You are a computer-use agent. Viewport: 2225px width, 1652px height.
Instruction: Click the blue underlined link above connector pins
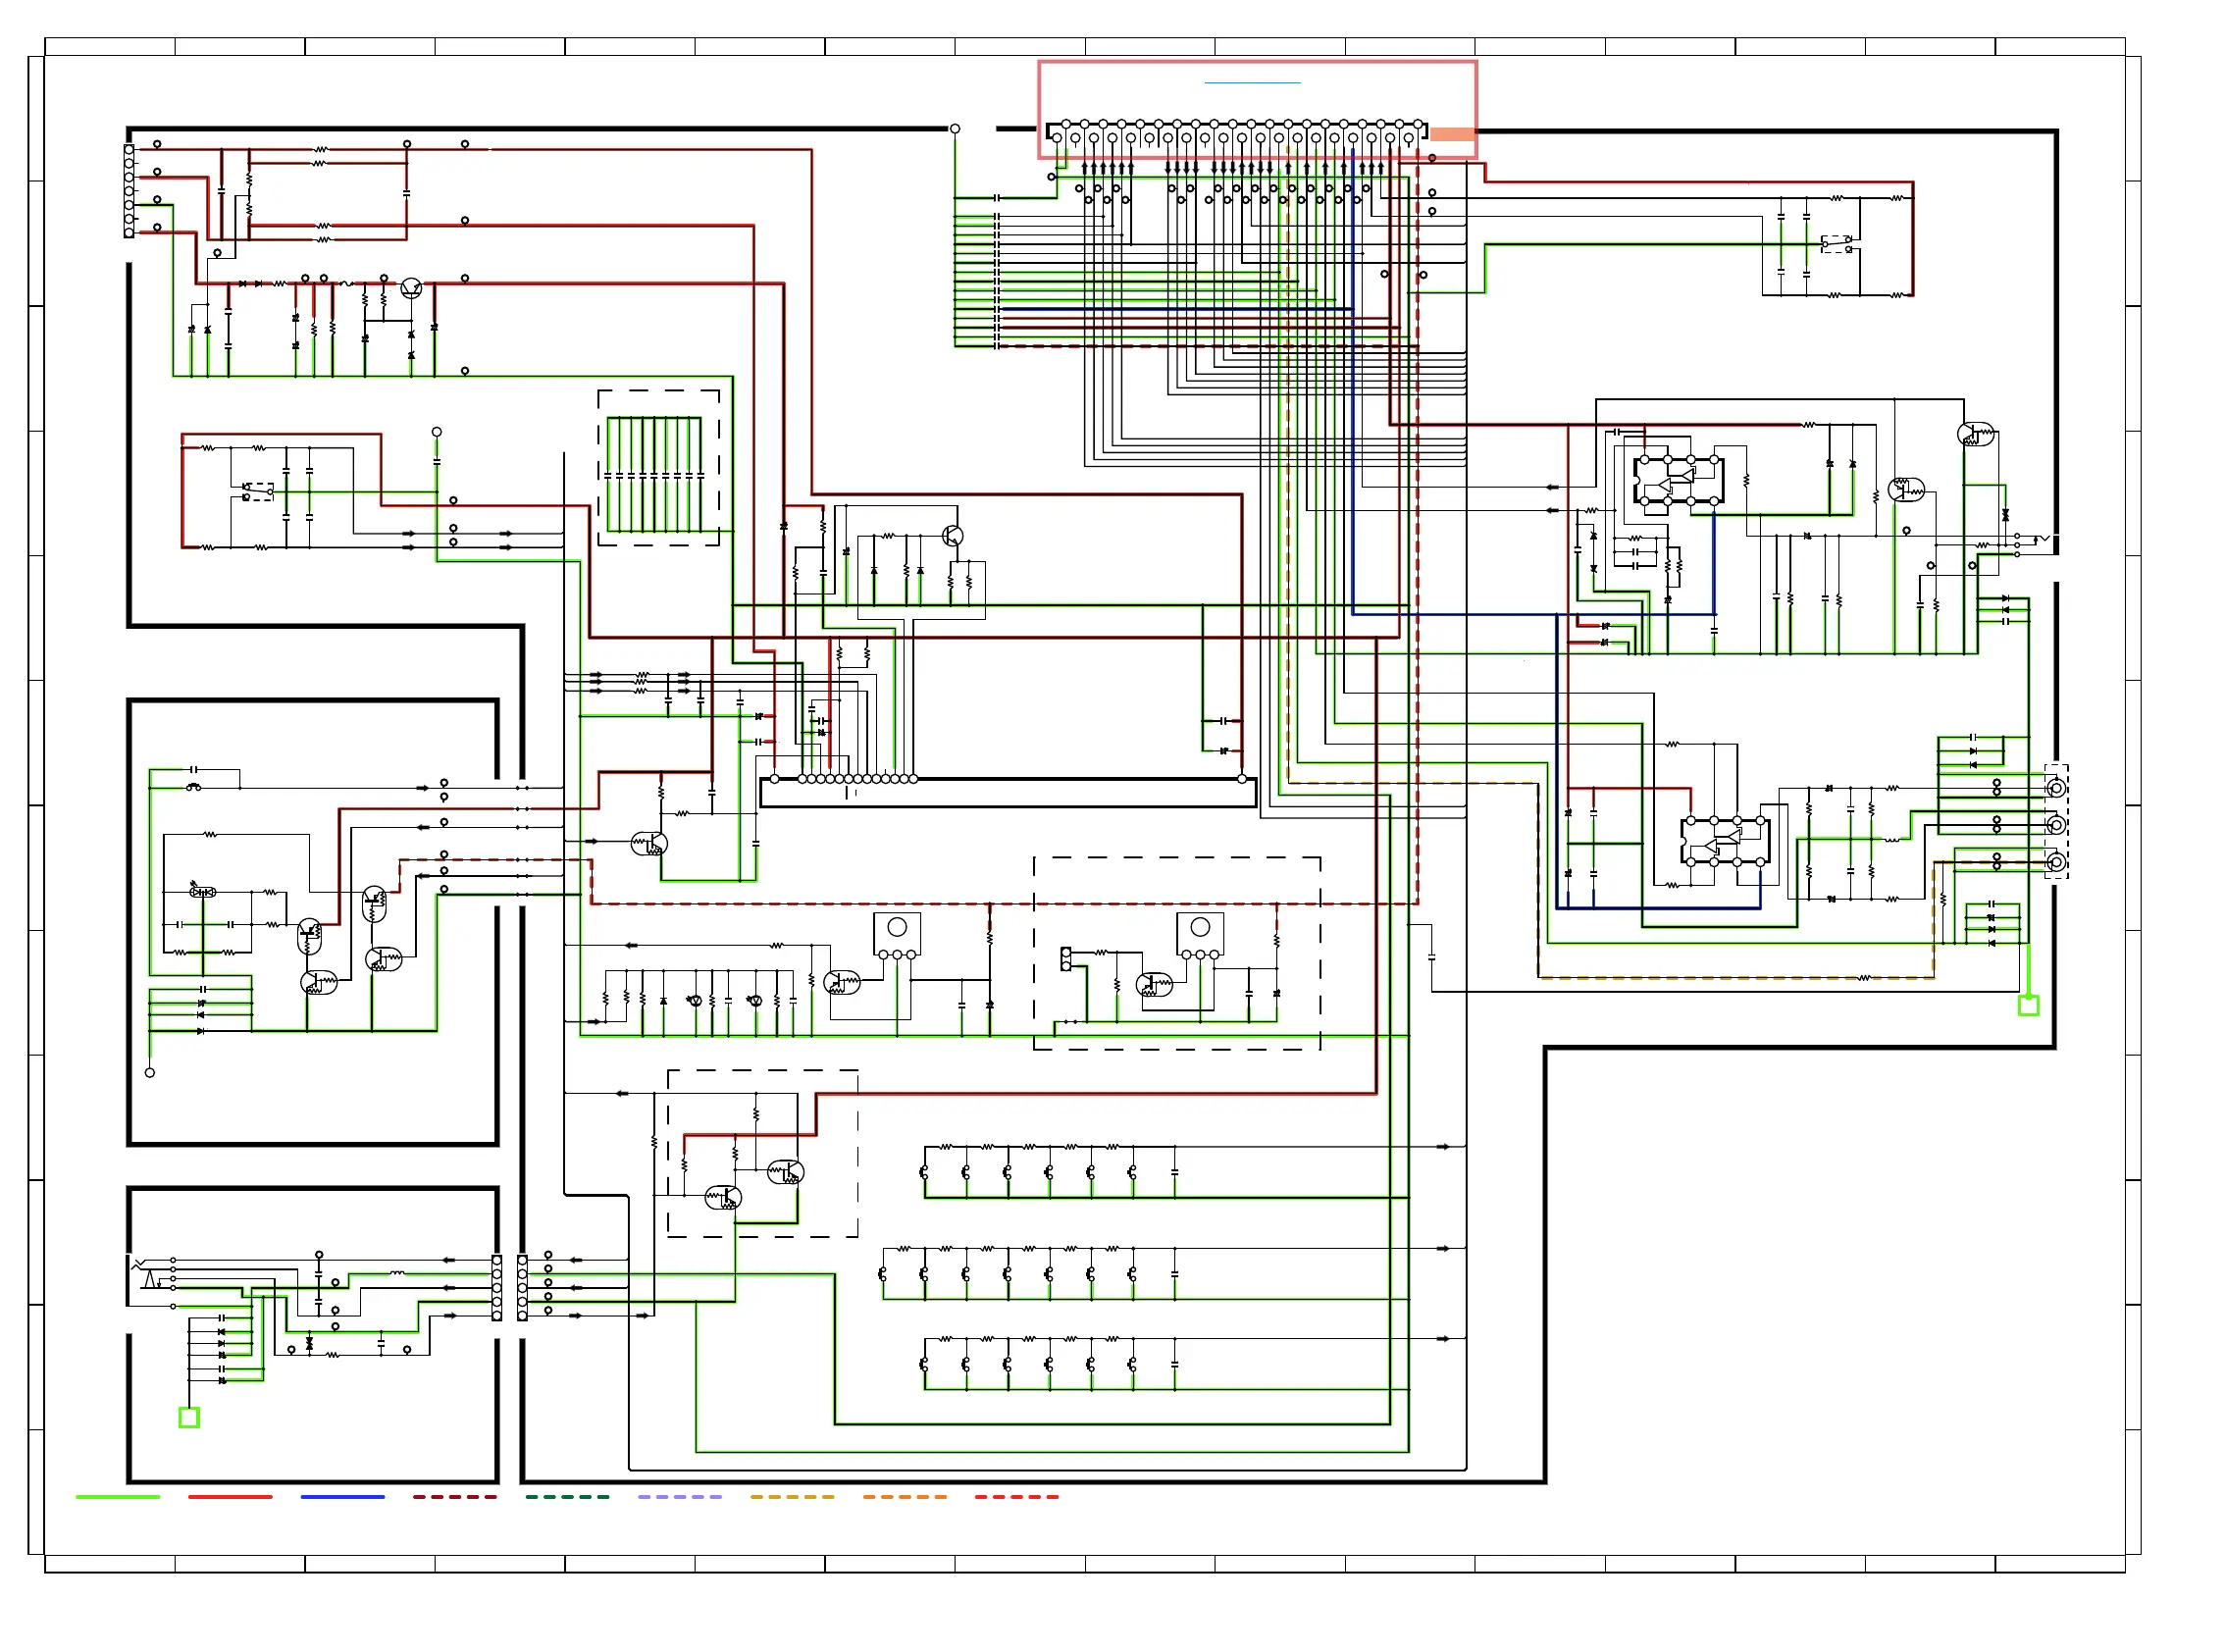pos(1252,82)
